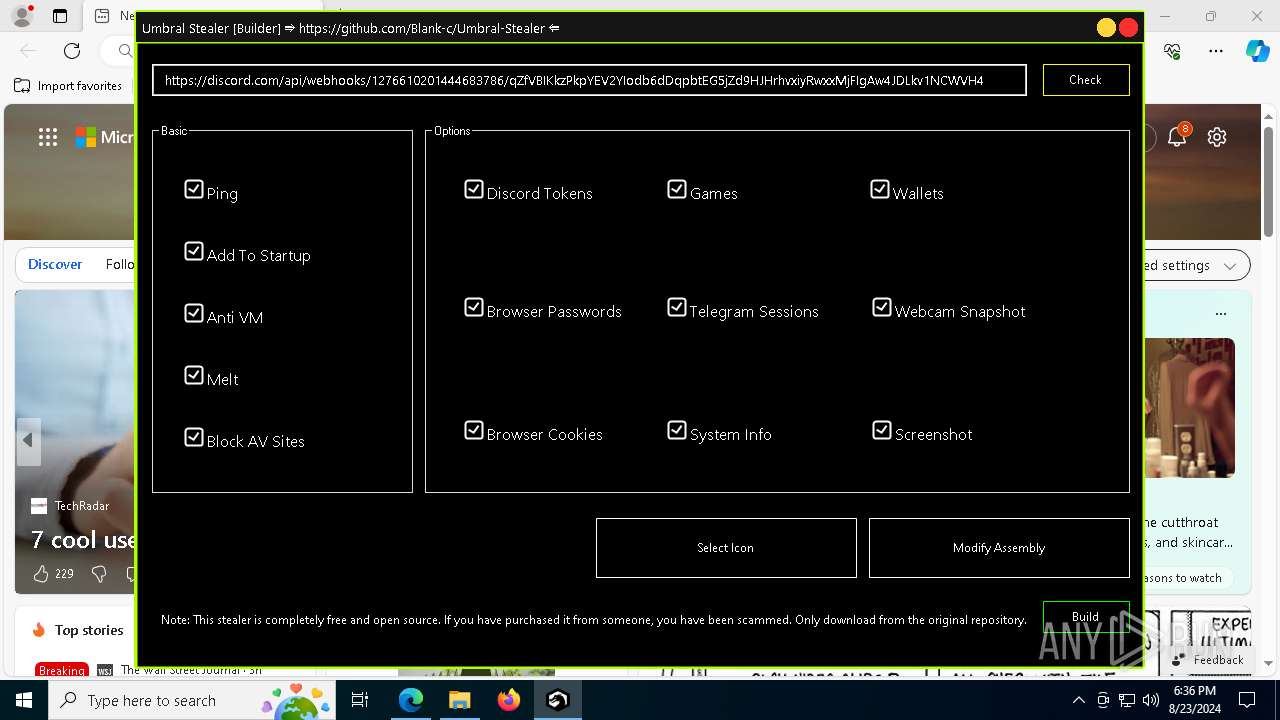Open notifications bell with badge 8
The image size is (1280, 720).
point(1177,137)
